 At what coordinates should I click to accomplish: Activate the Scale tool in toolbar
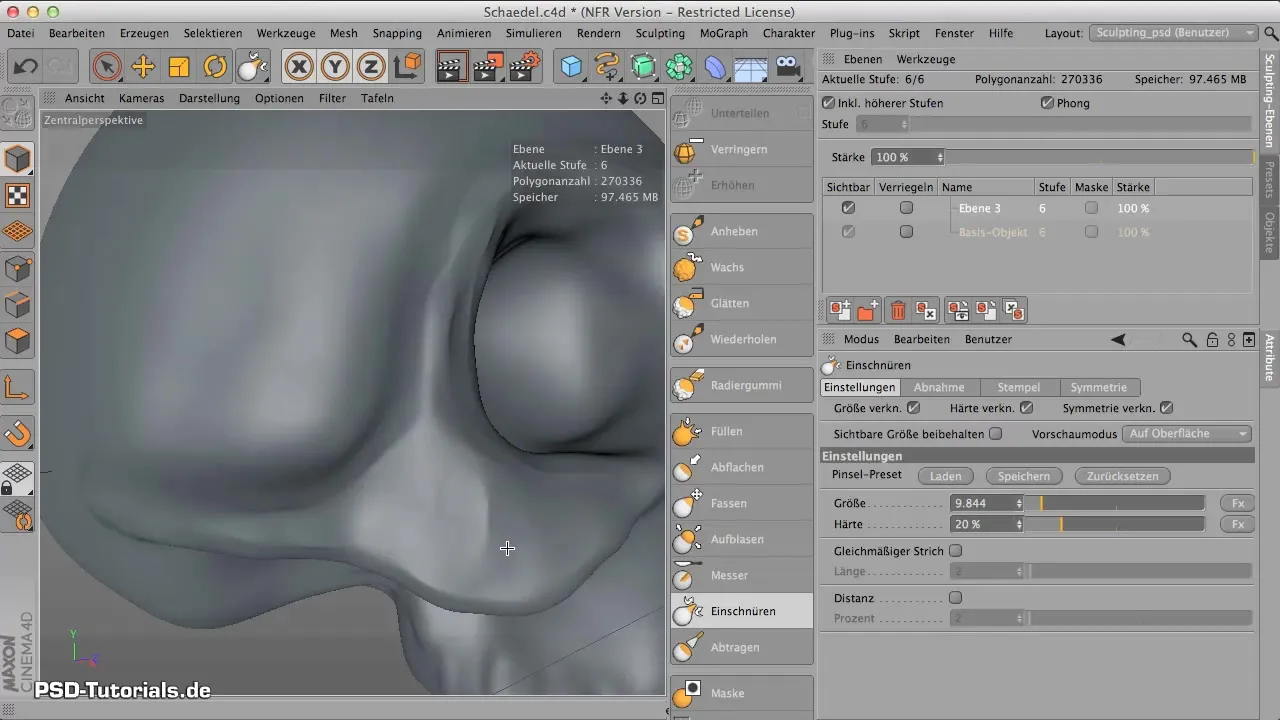click(x=179, y=67)
